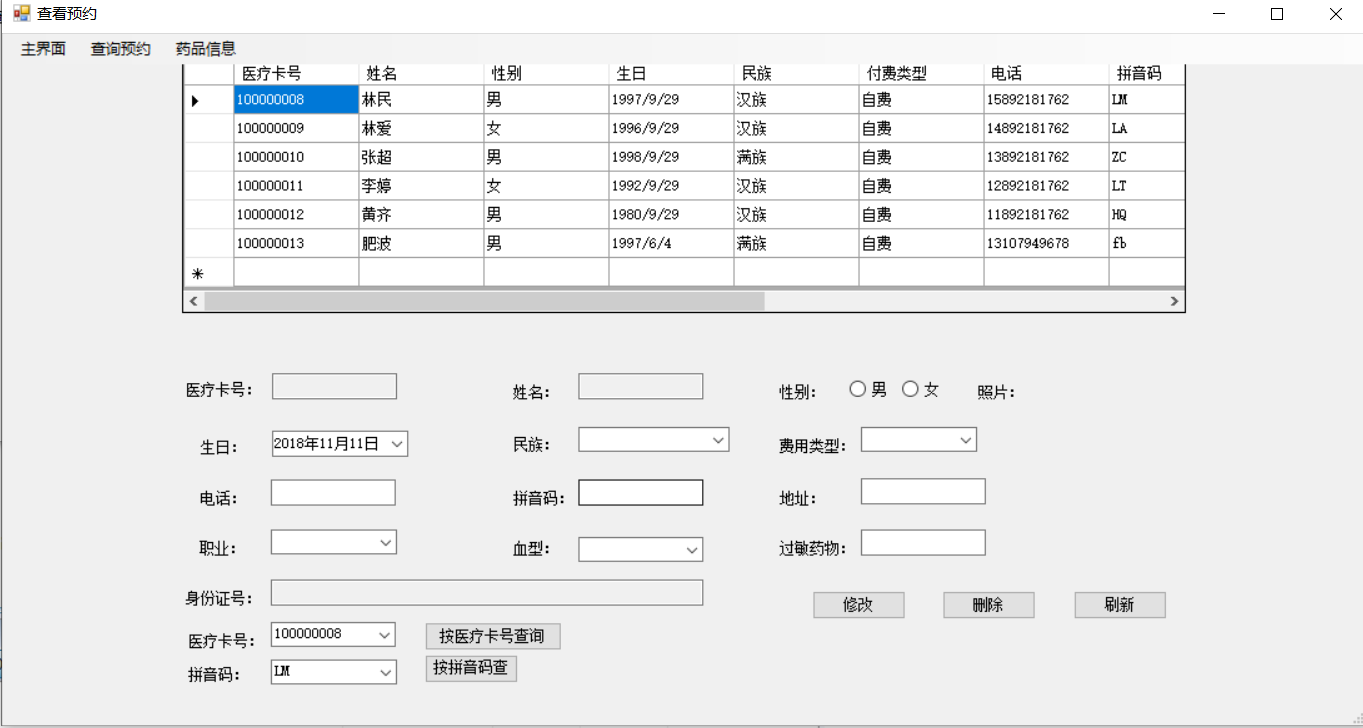
Task: Select cell 100000008 in the grid
Action: (296, 100)
